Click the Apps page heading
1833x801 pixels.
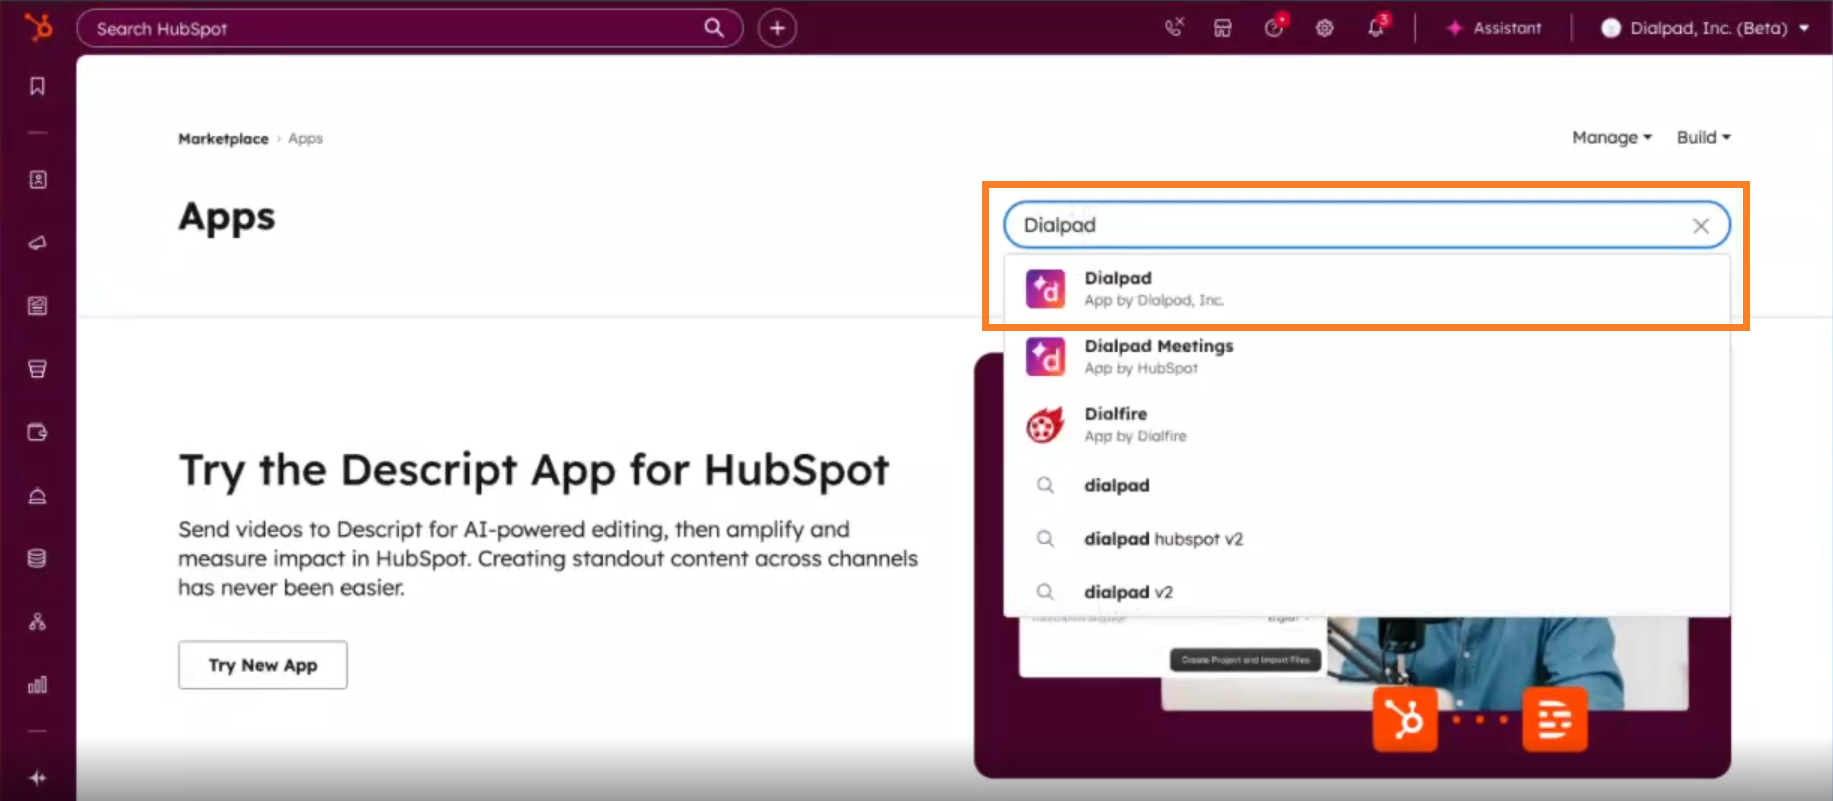tap(227, 218)
